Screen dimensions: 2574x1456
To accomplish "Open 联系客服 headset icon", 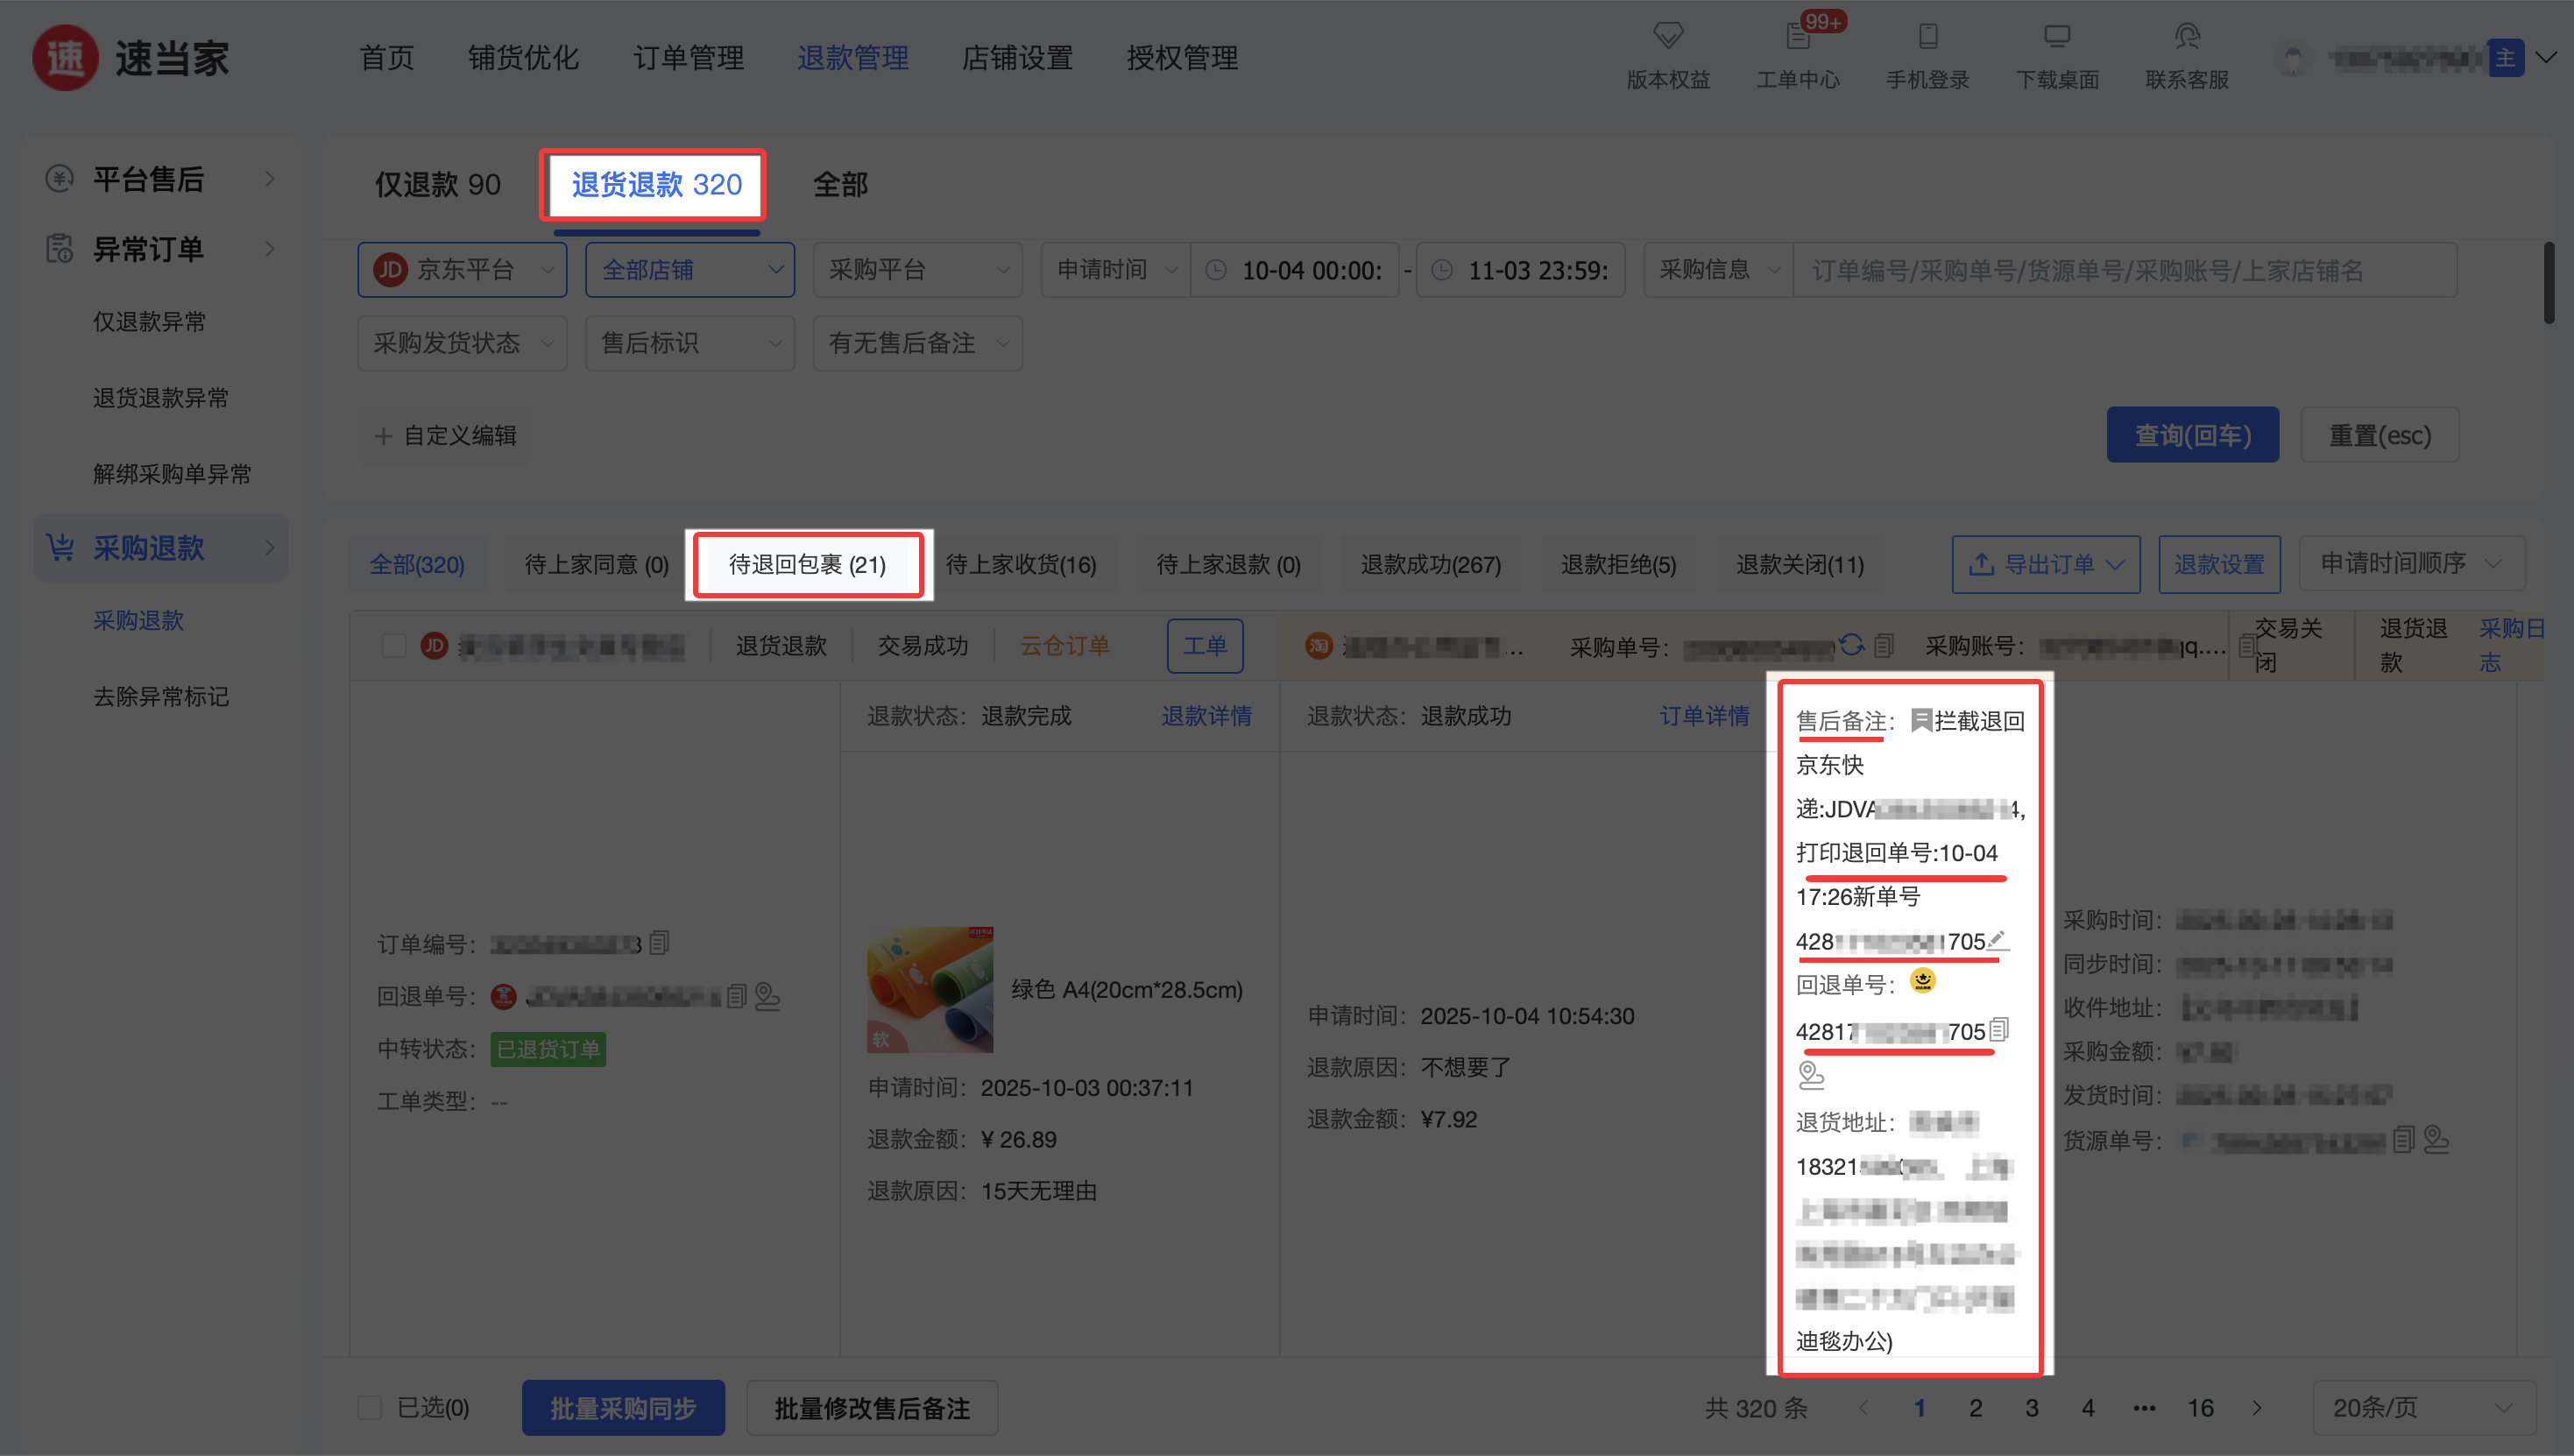I will (x=2186, y=37).
